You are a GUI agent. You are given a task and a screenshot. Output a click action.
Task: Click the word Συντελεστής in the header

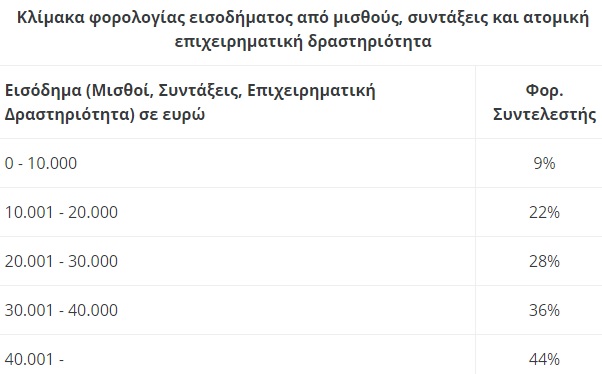544,114
